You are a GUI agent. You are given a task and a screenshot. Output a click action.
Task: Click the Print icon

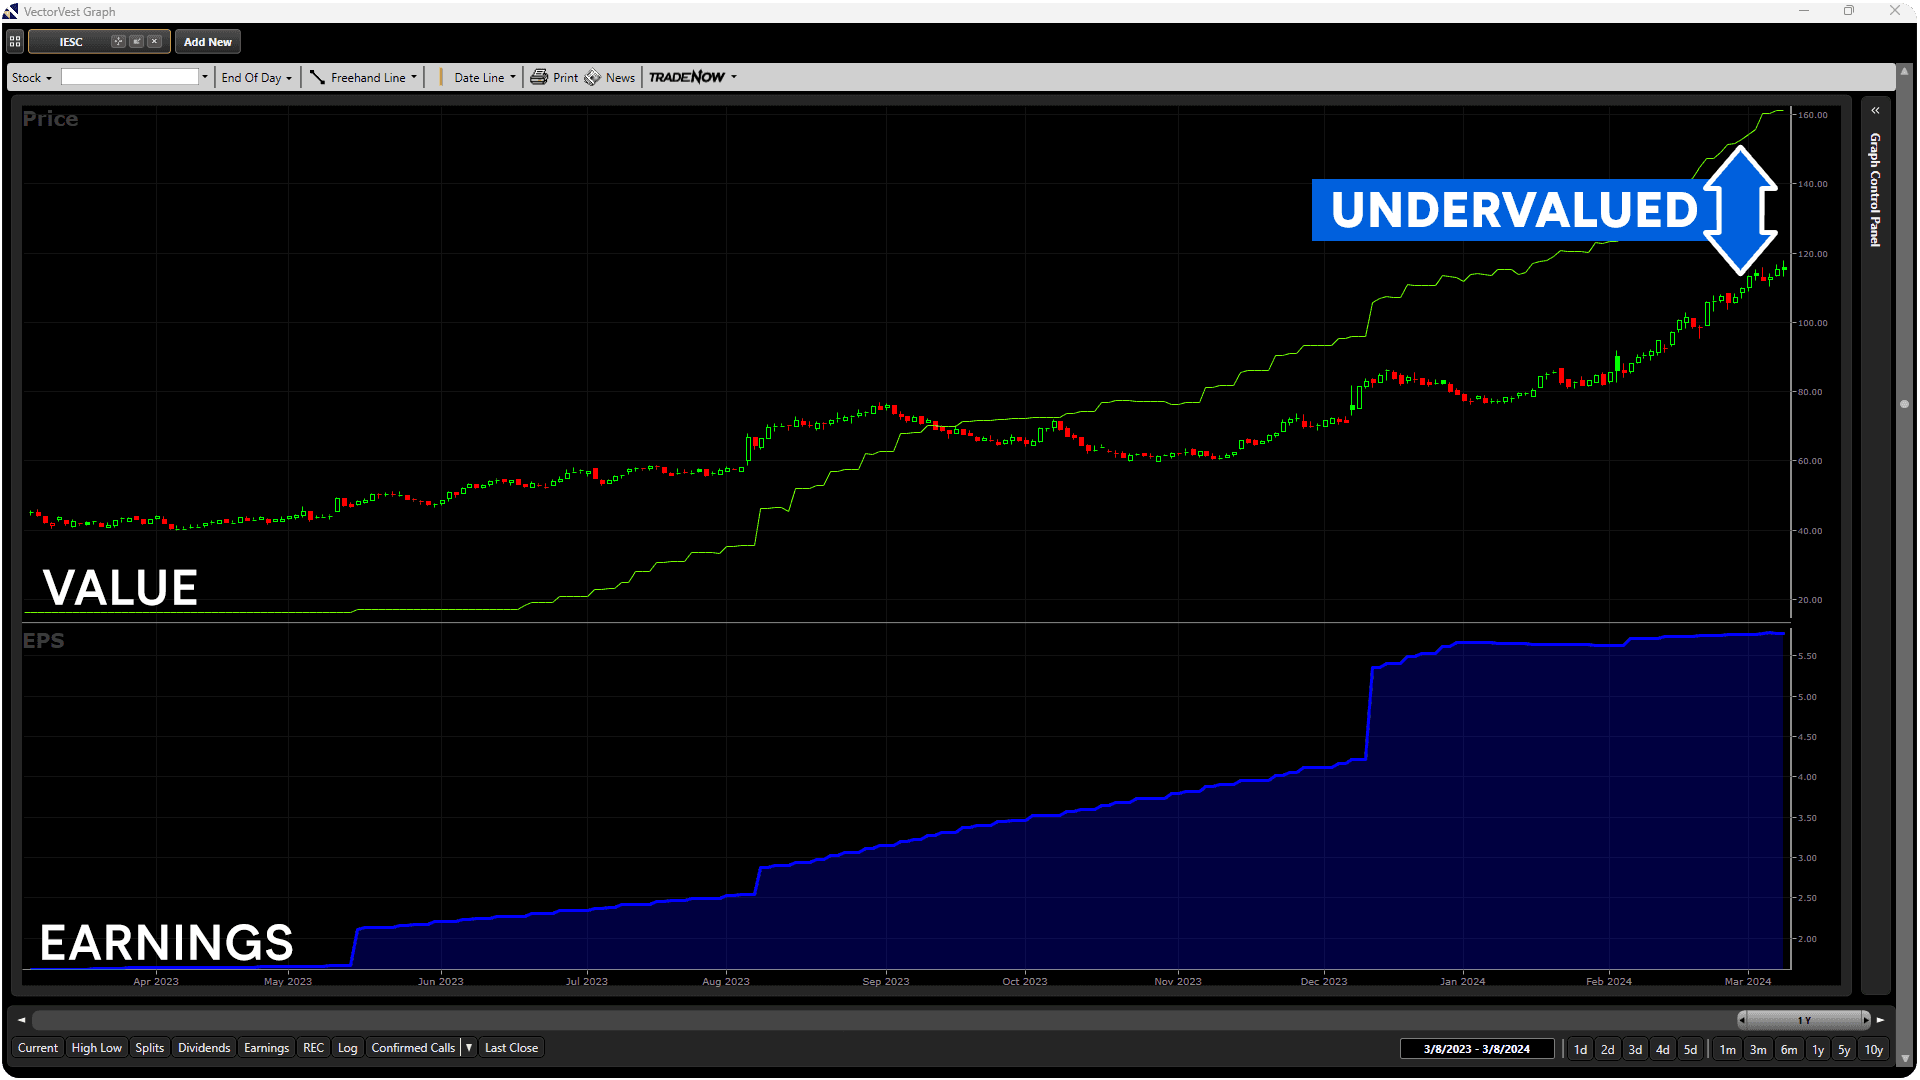539,77
